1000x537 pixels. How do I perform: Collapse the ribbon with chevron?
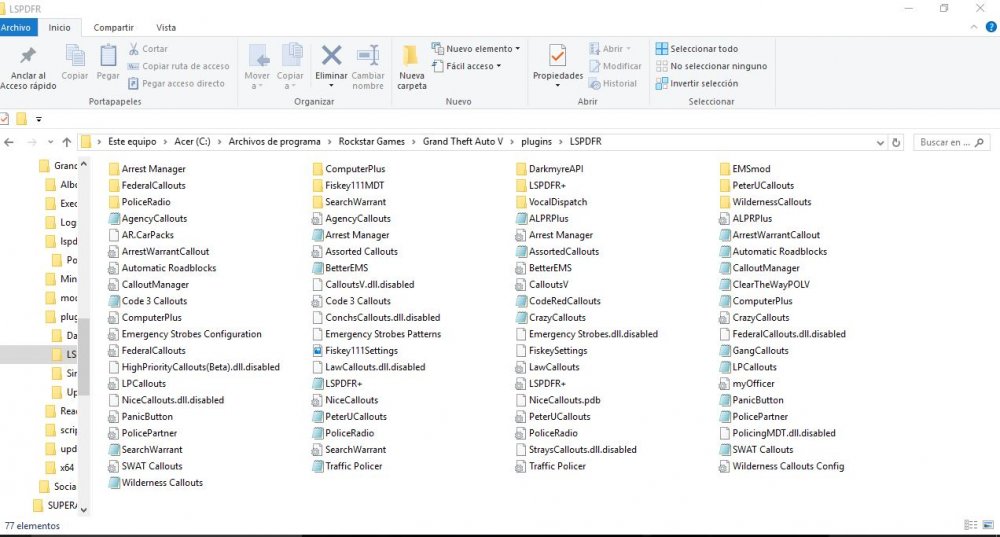(974, 27)
